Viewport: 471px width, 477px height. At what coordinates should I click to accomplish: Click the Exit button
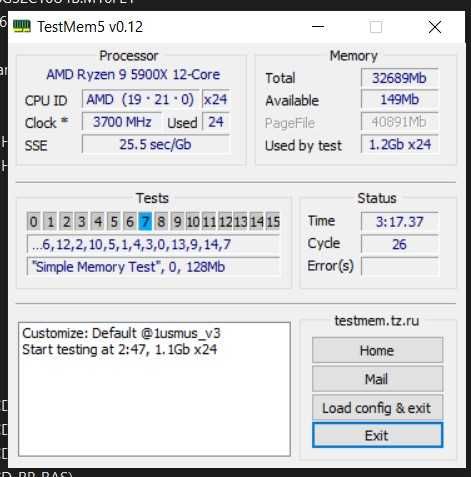pyautogui.click(x=377, y=435)
